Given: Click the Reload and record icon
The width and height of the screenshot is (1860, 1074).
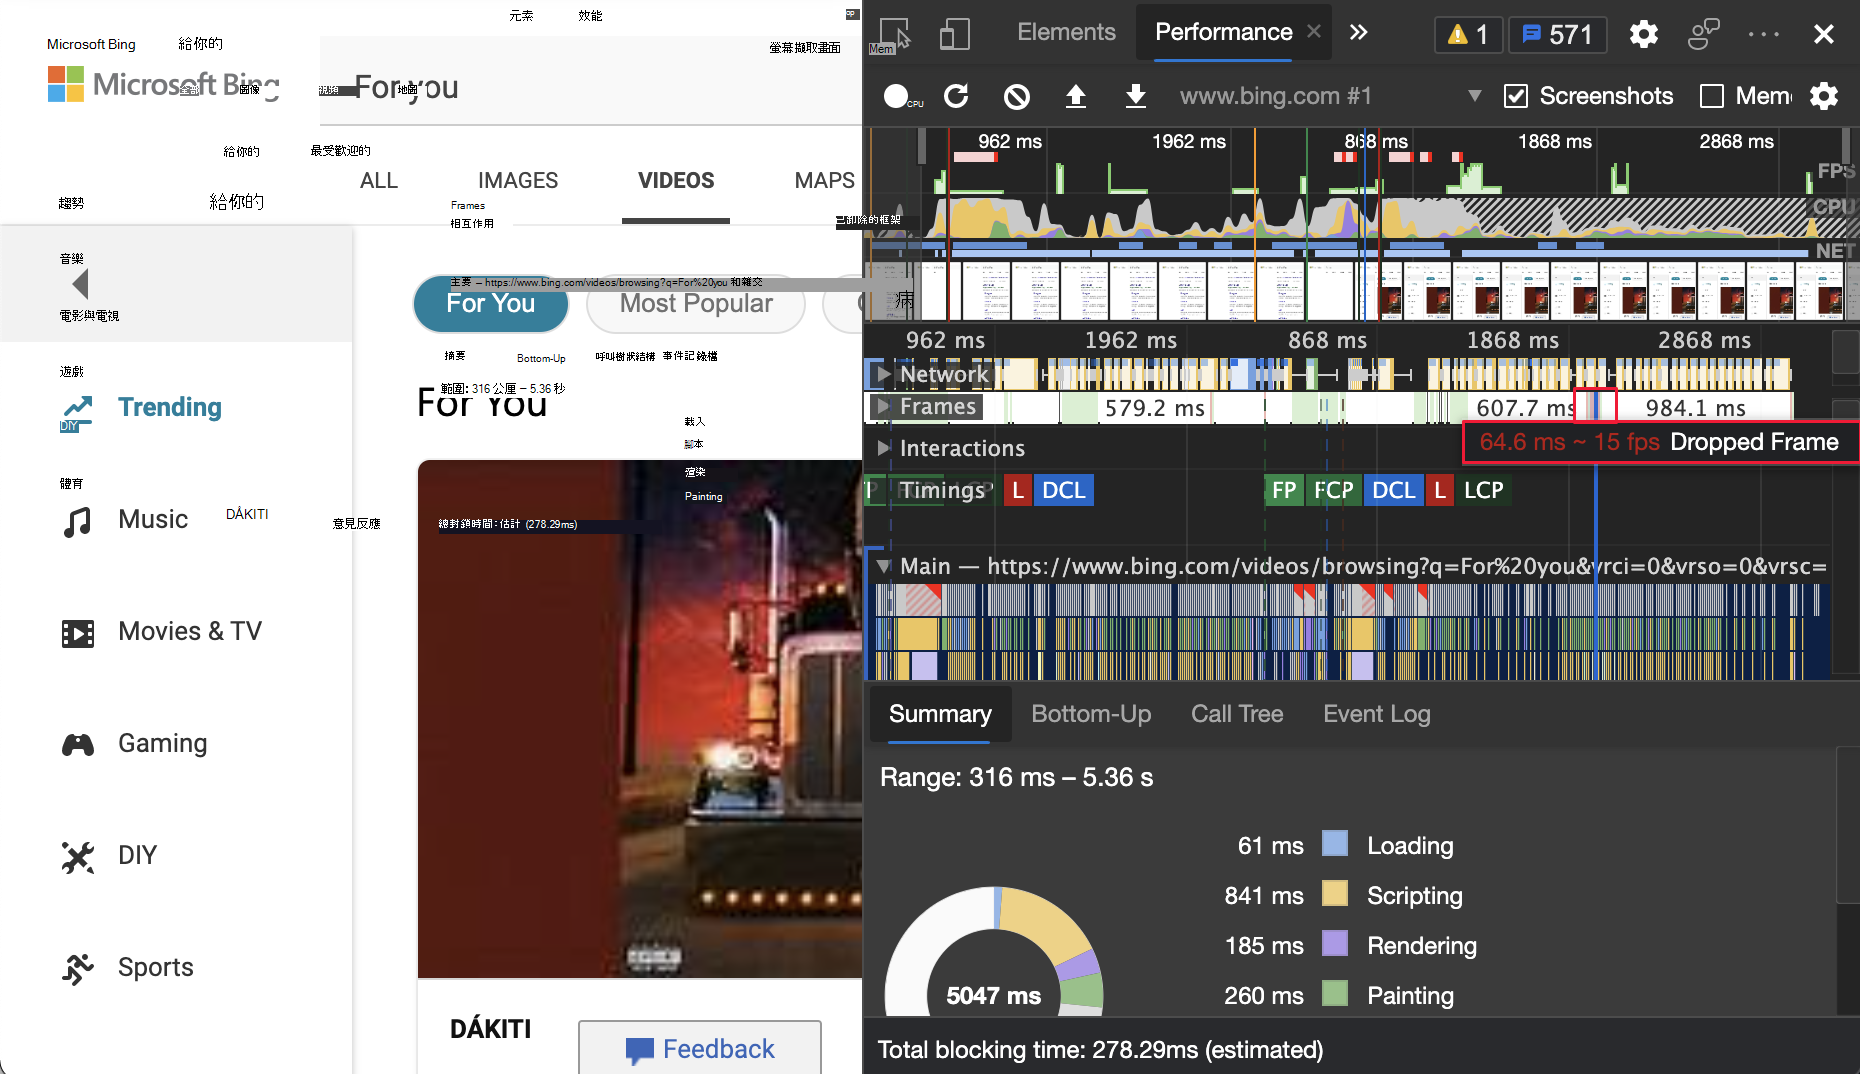Looking at the screenshot, I should (x=957, y=96).
